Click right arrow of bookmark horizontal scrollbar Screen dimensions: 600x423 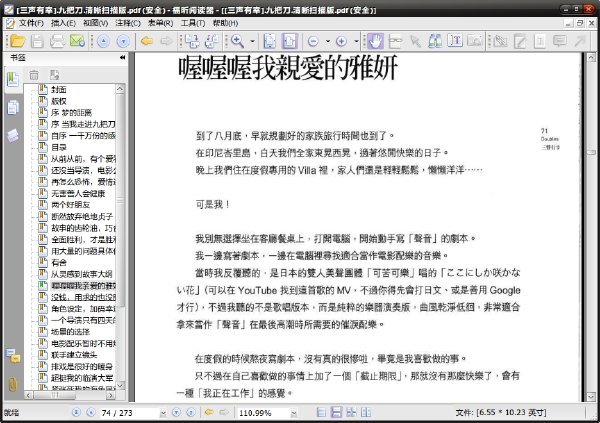click(111, 395)
